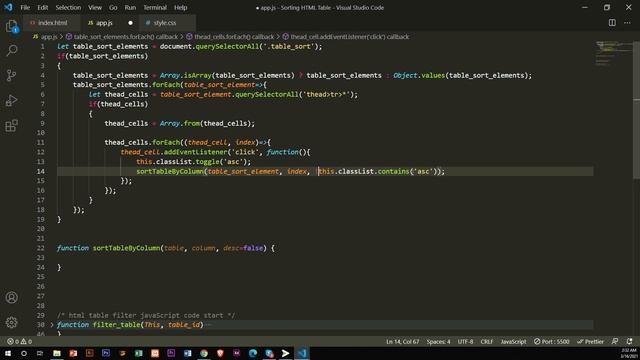Click Port : 5500 live server status

pyautogui.click(x=551, y=342)
